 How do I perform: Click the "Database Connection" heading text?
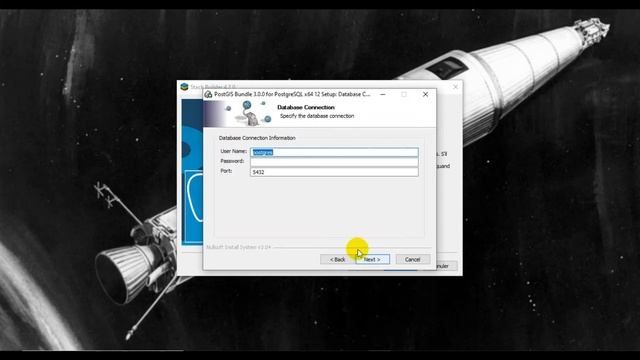[x=306, y=107]
